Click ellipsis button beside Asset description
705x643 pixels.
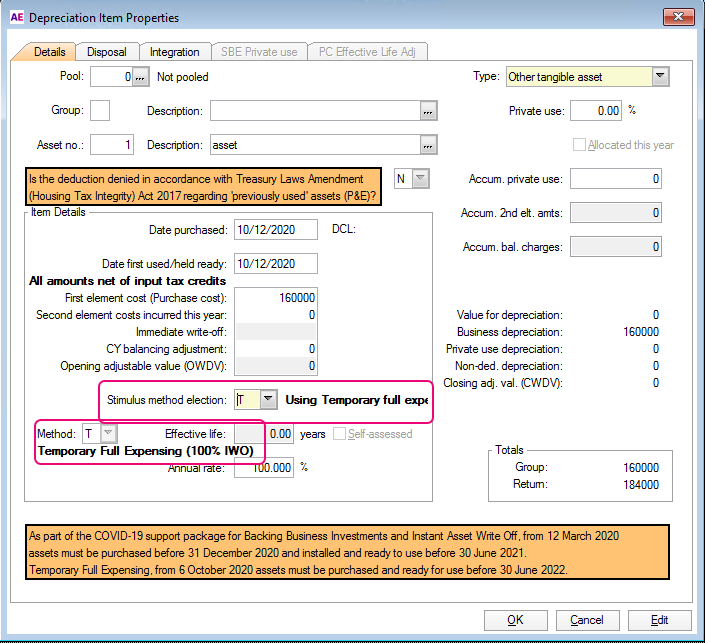click(428, 145)
